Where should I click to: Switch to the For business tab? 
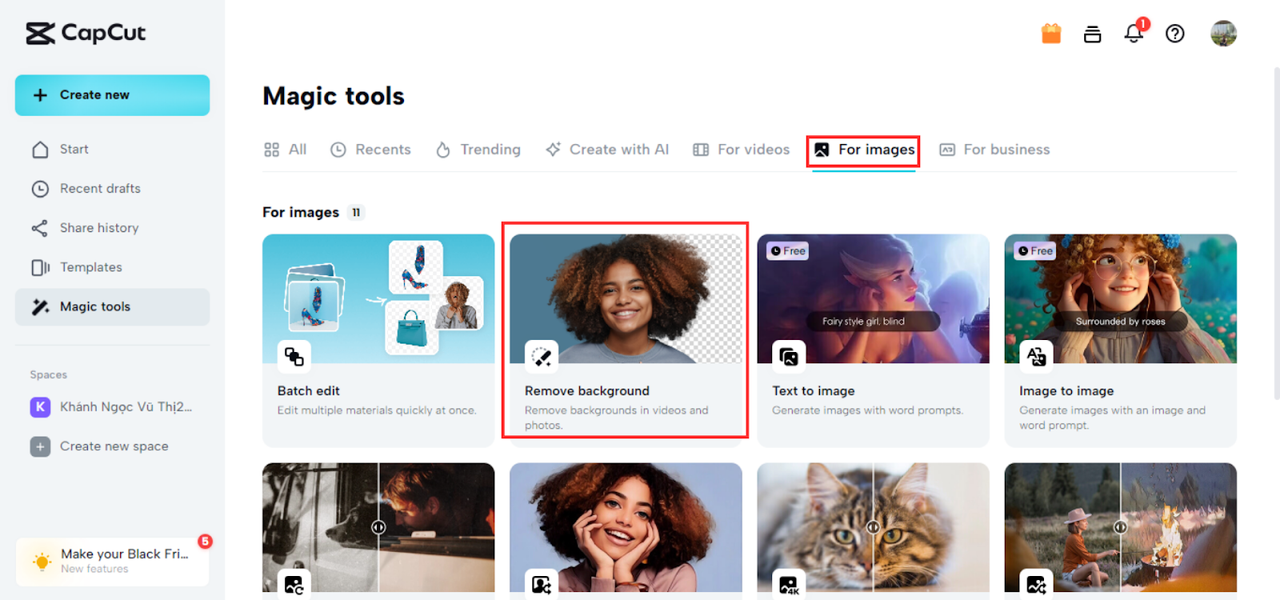(x=994, y=150)
